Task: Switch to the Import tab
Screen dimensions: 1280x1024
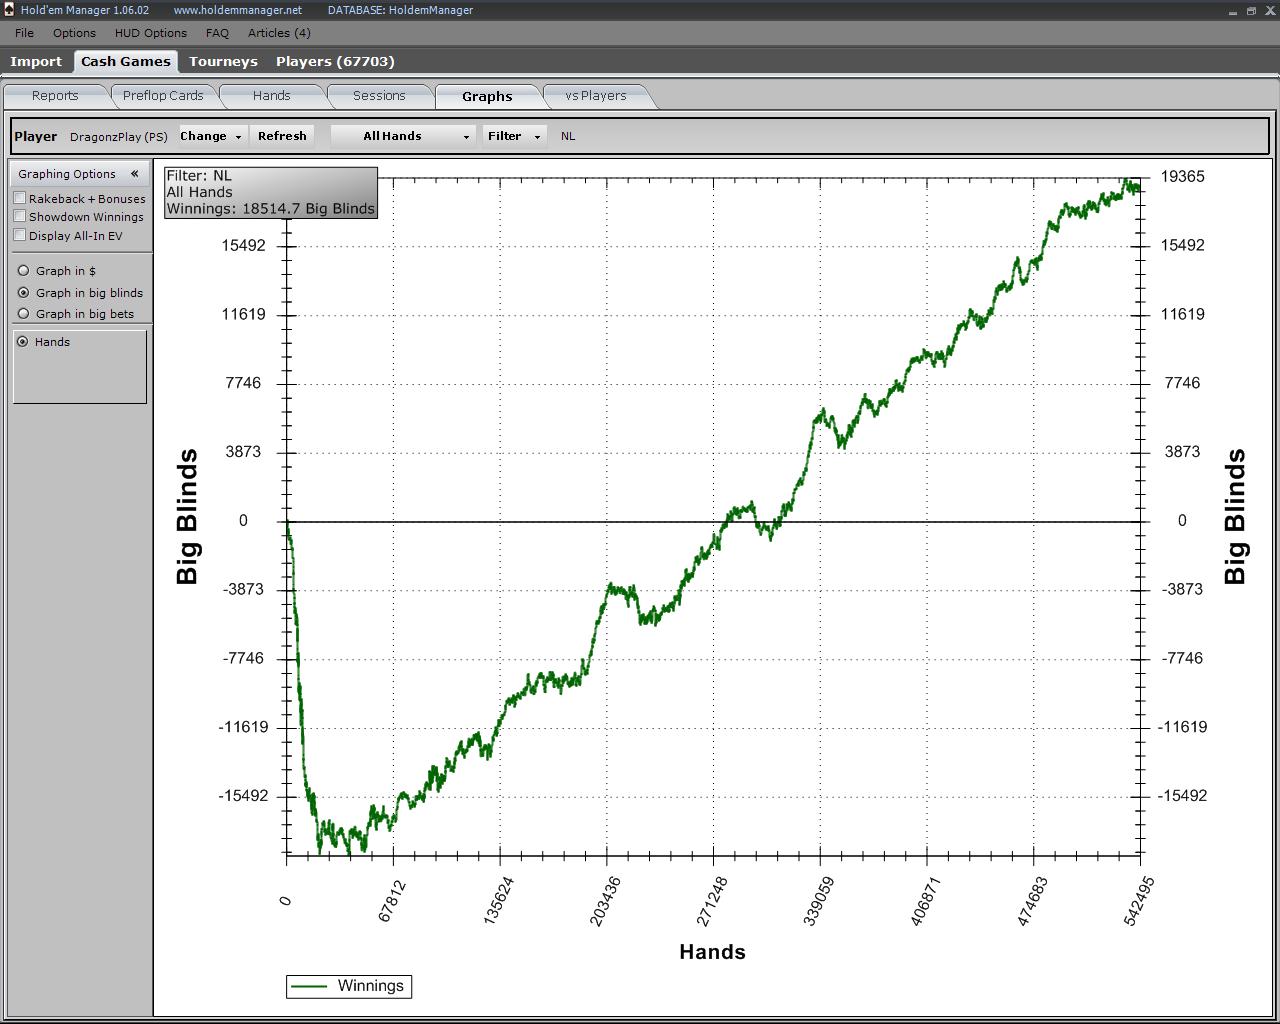Action: [x=36, y=61]
